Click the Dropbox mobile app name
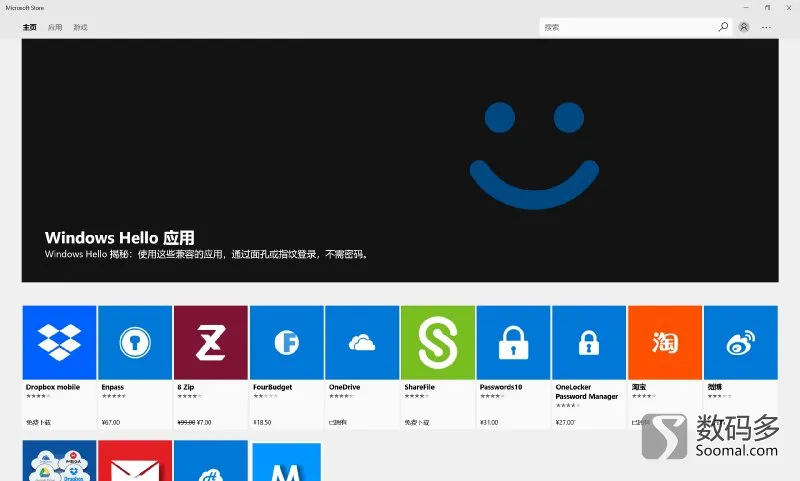Viewport: 800px width, 481px height. coord(53,387)
